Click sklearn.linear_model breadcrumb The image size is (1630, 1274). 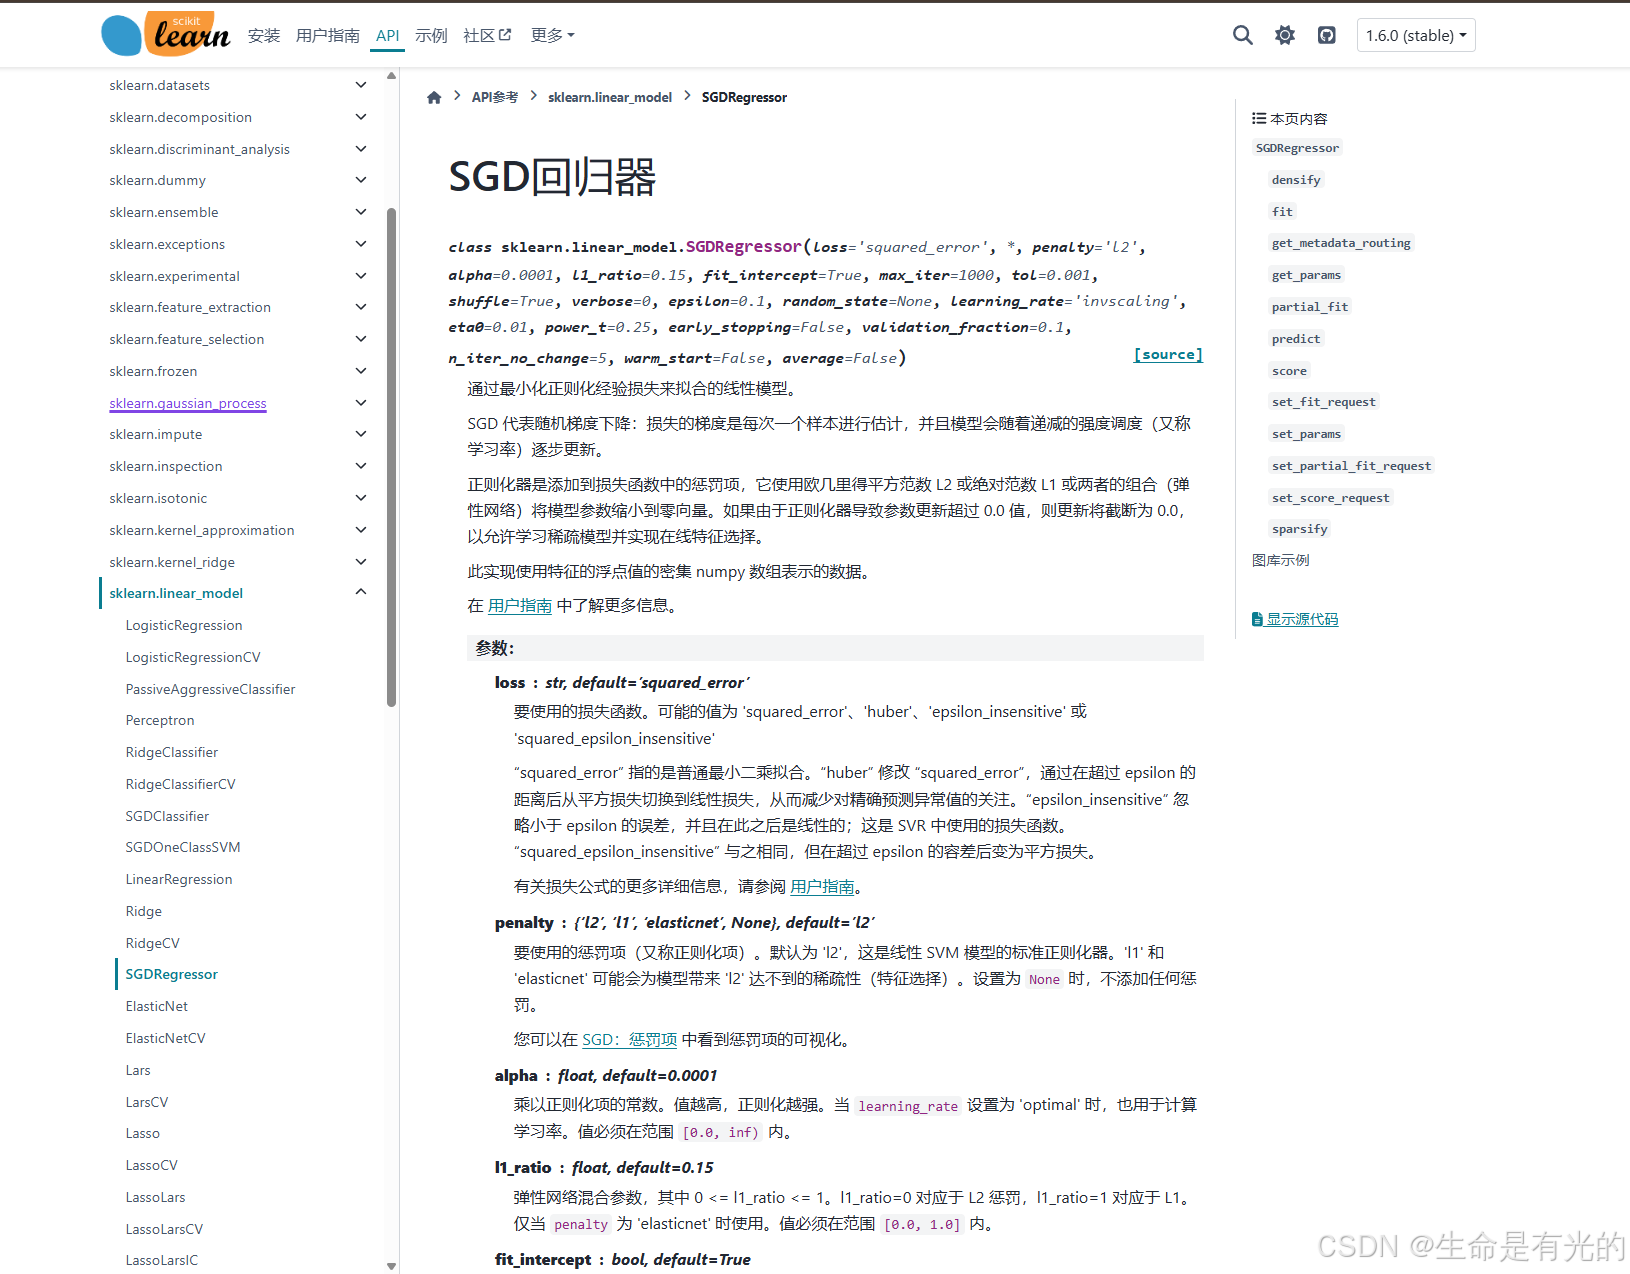point(610,97)
